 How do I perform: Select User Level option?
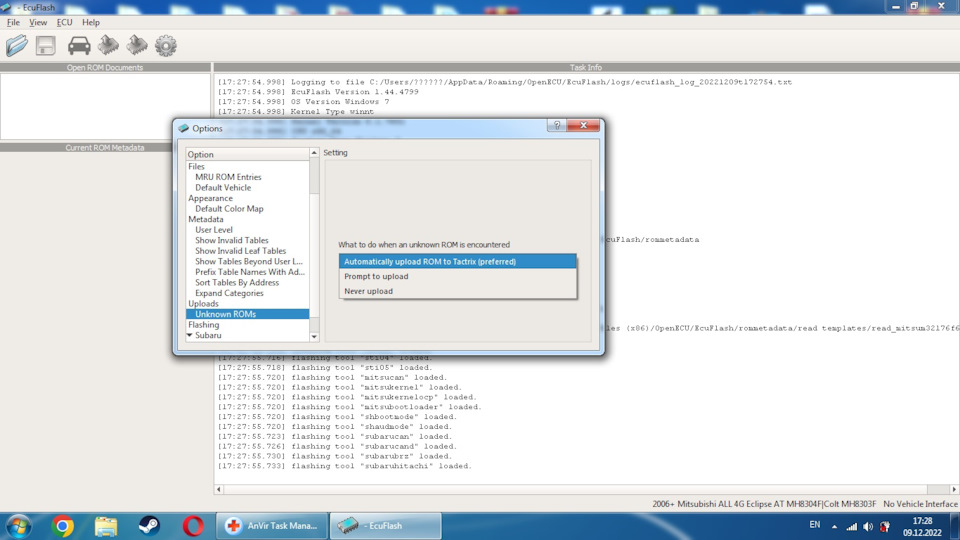pos(214,230)
